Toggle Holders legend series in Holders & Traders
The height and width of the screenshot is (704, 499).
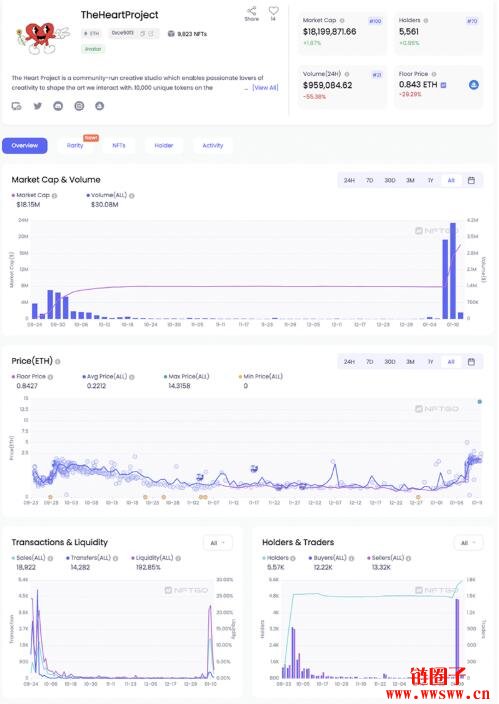275,558
